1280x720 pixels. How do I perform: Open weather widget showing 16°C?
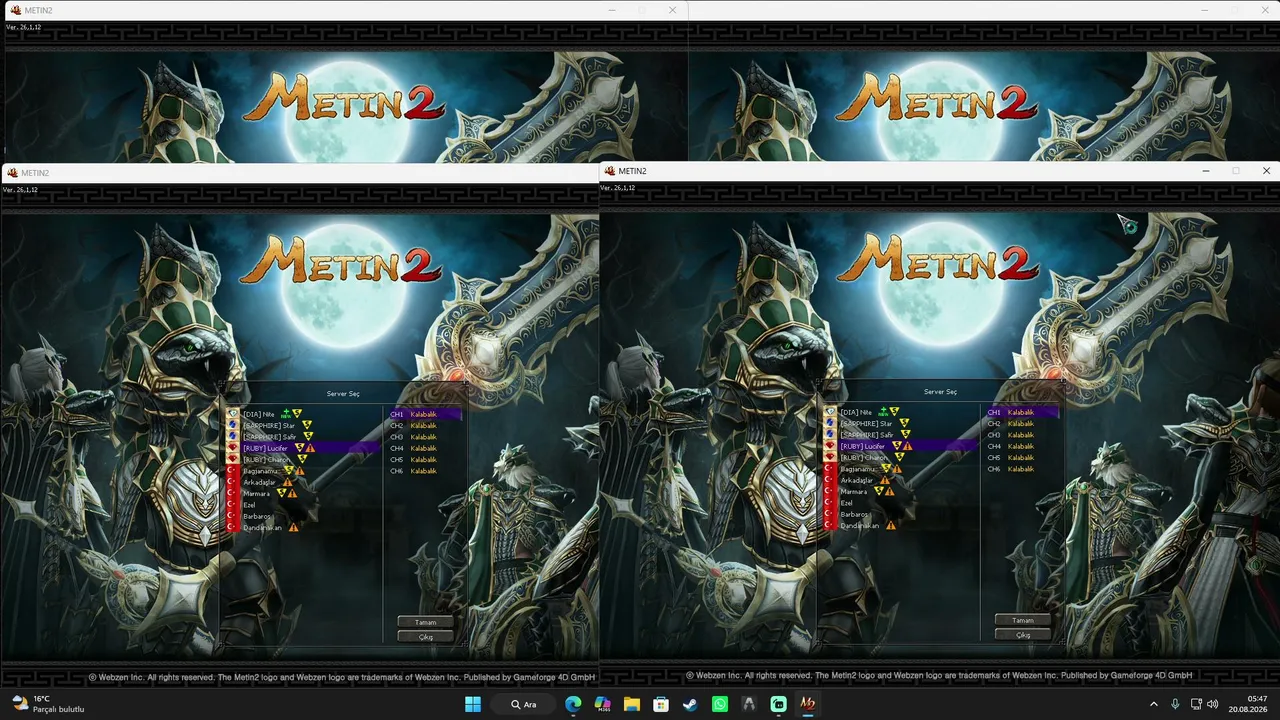[48, 704]
